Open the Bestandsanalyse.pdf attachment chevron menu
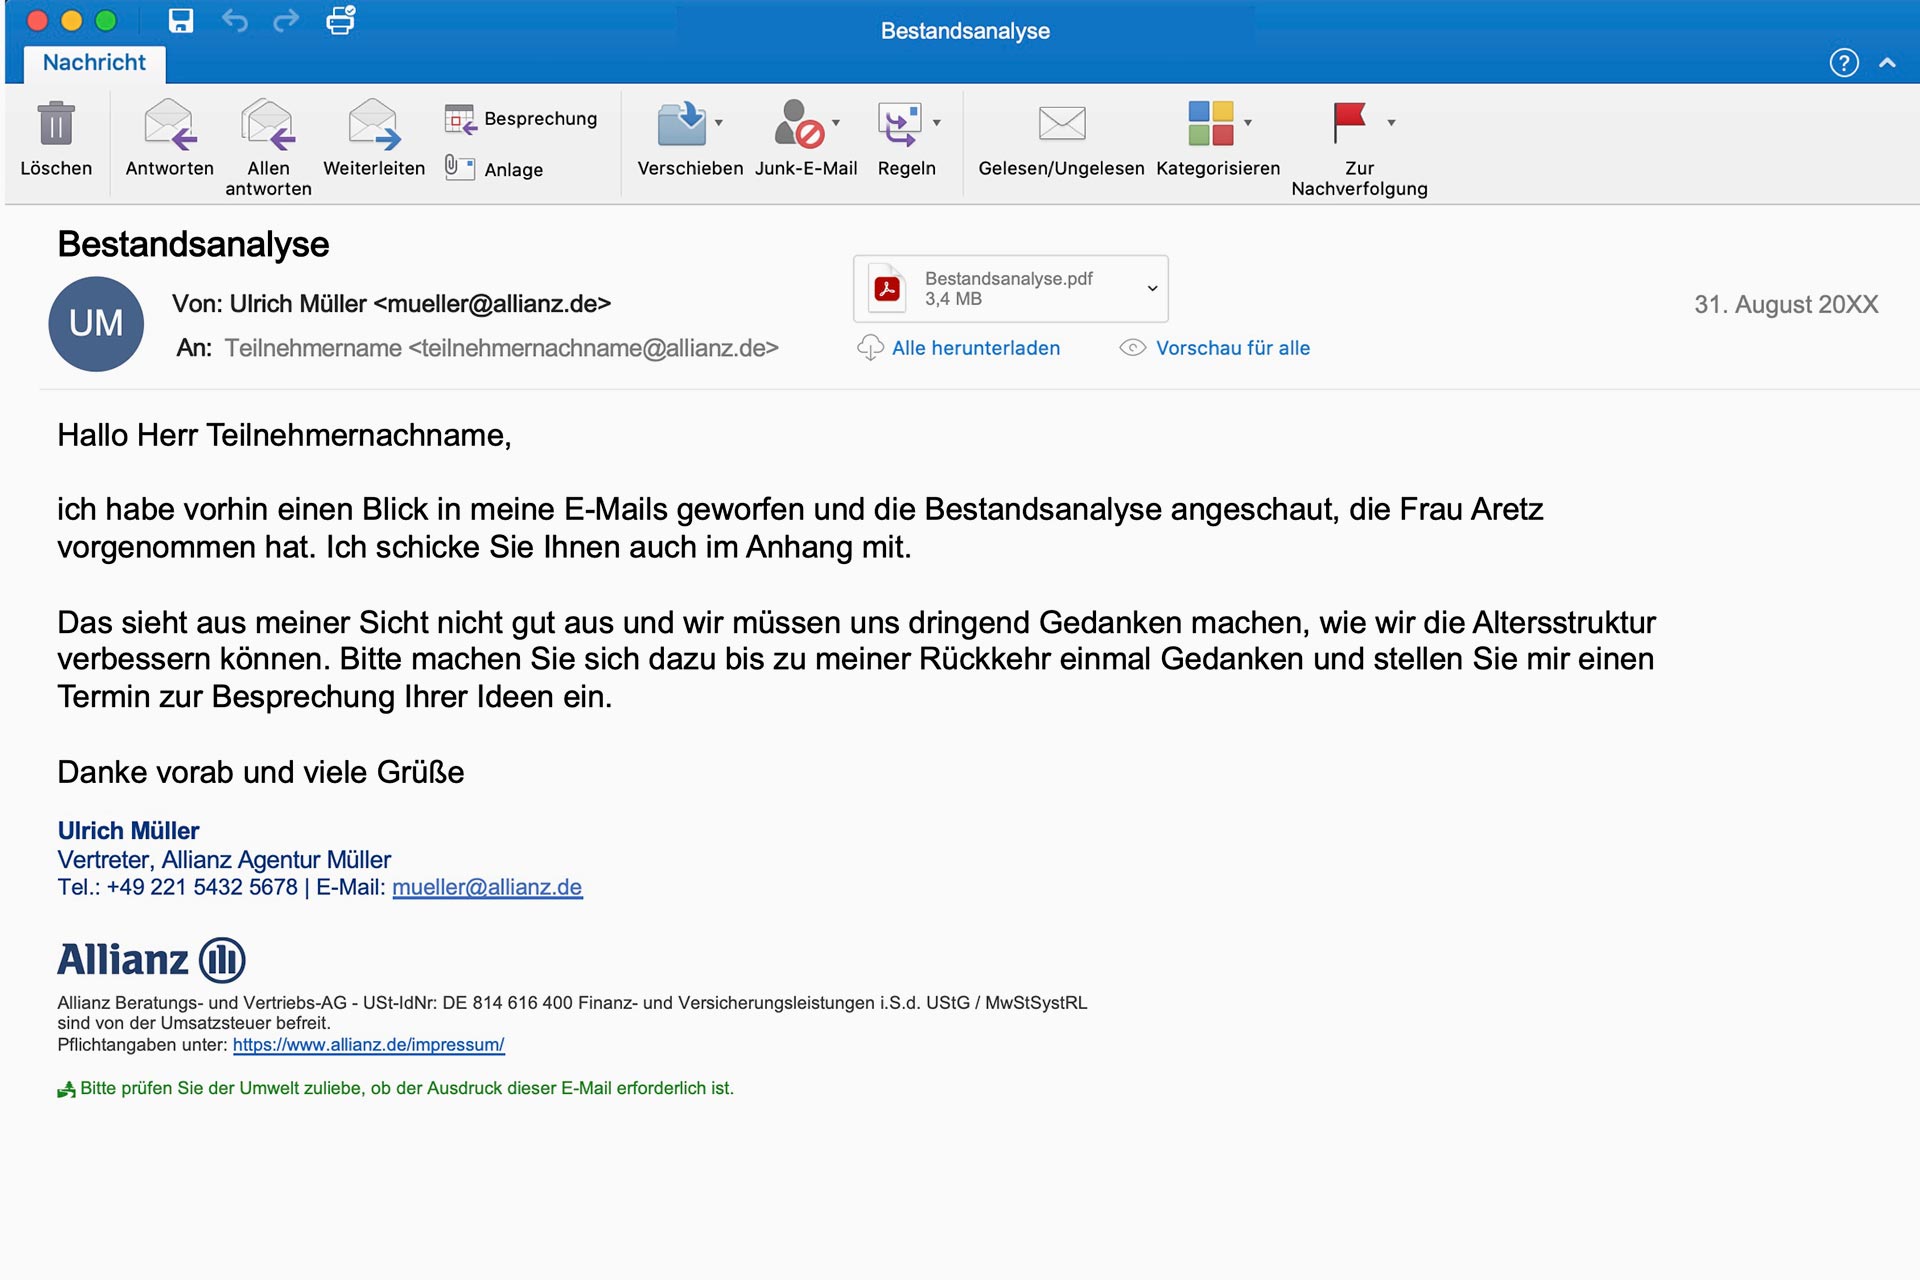This screenshot has height=1280, width=1920. pyautogui.click(x=1152, y=288)
